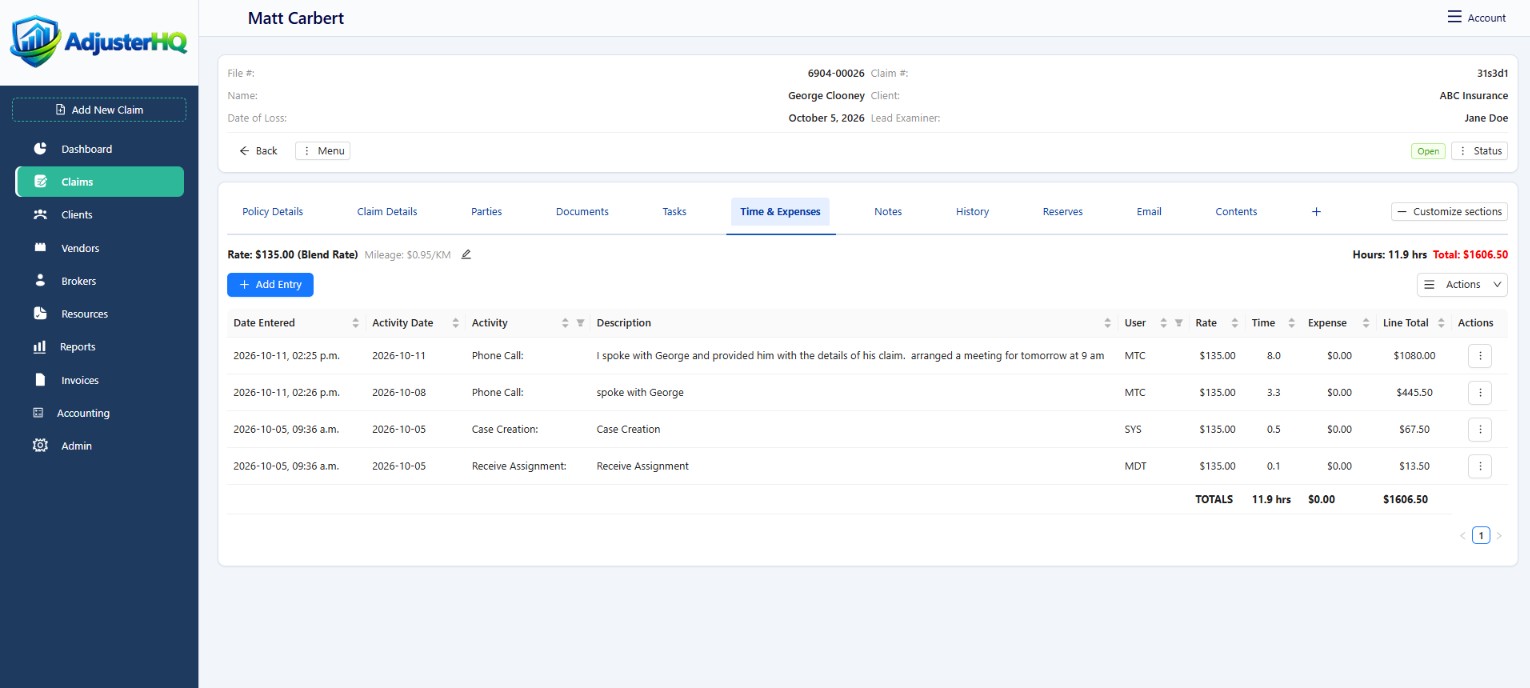Image resolution: width=1530 pixels, height=688 pixels.
Task: Open the Clients sidebar item
Action: coord(77,215)
